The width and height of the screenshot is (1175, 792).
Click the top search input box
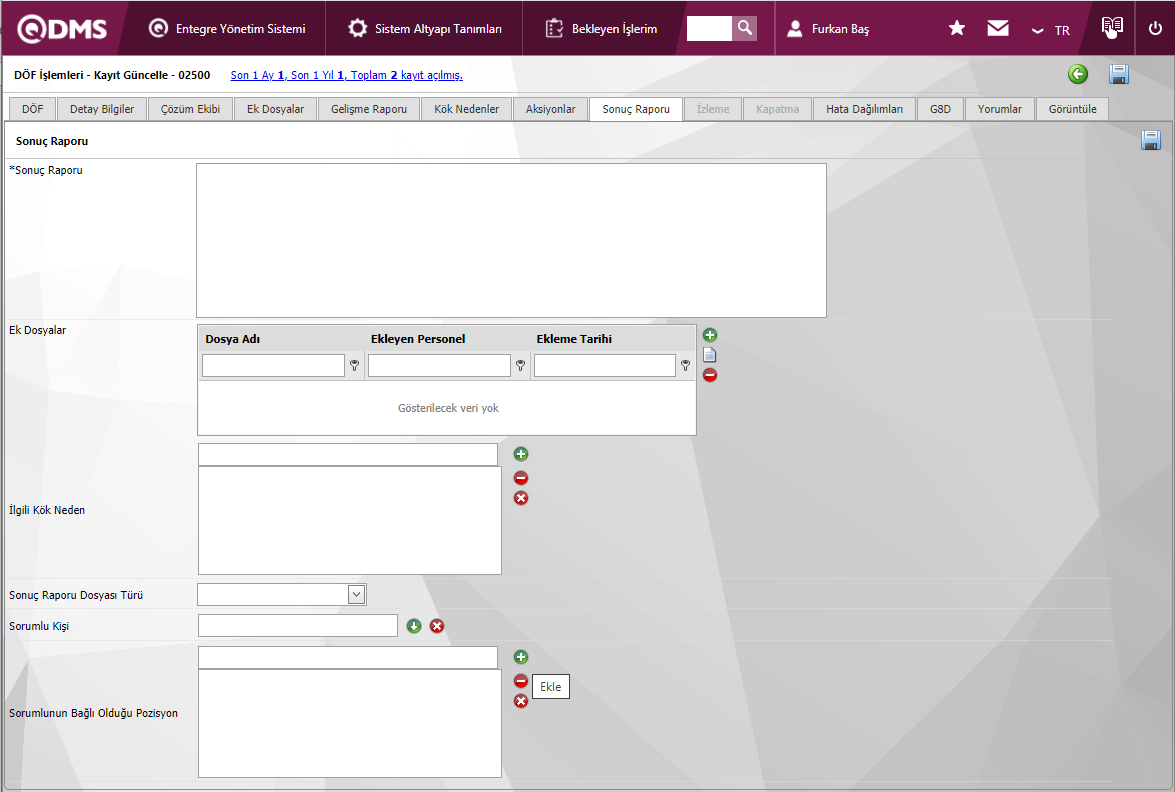(x=709, y=28)
